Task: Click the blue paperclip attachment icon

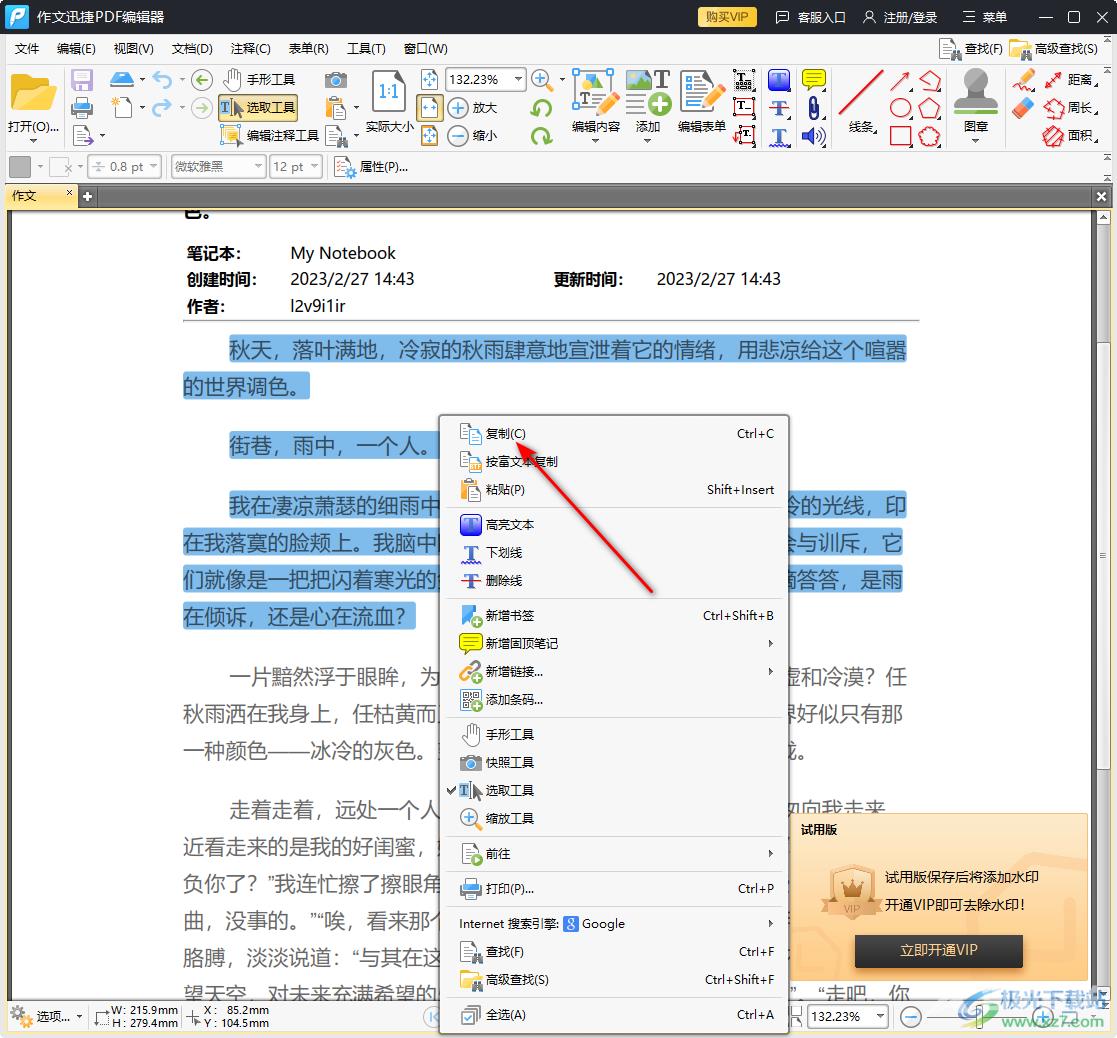Action: tap(814, 108)
